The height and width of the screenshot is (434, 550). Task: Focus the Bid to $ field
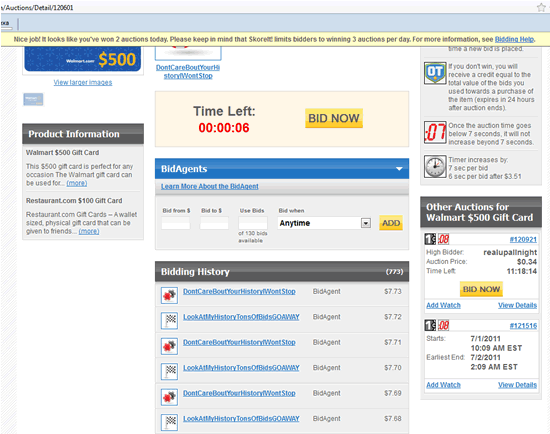point(214,223)
